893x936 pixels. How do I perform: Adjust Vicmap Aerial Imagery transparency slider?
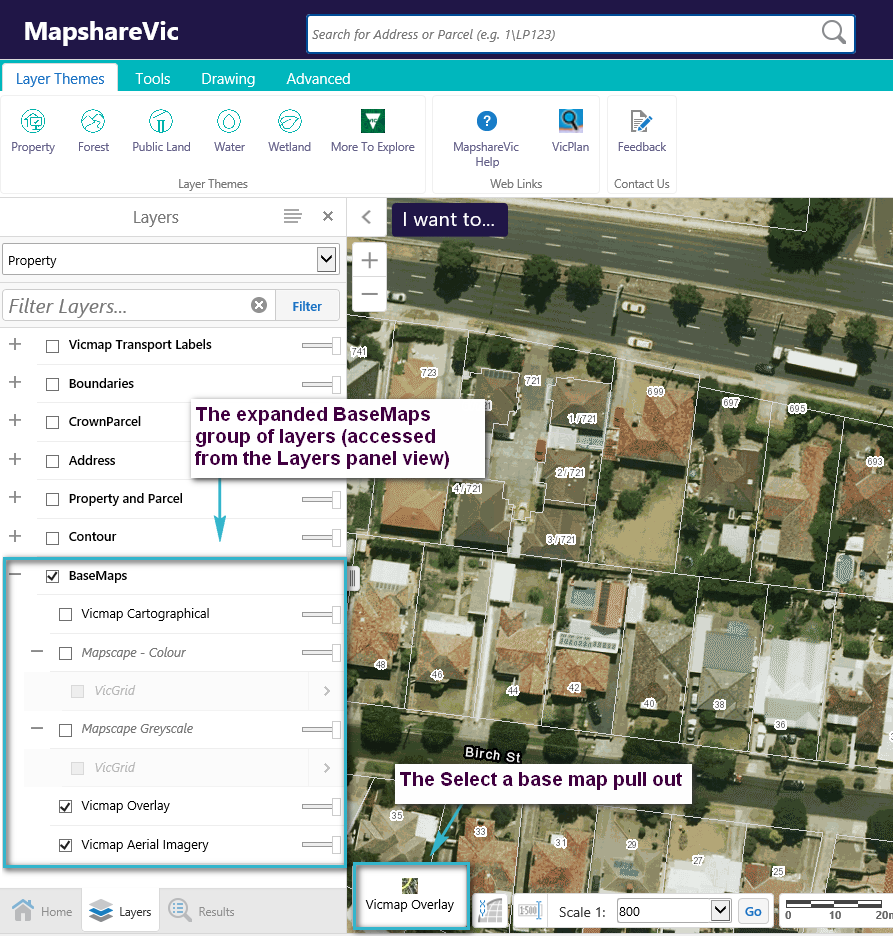click(321, 845)
